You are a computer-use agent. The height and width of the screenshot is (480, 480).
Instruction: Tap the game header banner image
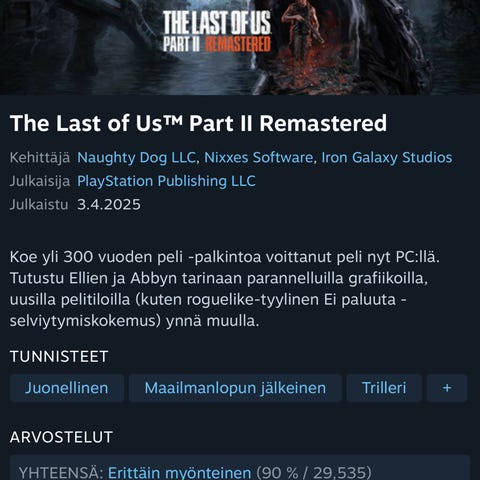[x=240, y=47]
